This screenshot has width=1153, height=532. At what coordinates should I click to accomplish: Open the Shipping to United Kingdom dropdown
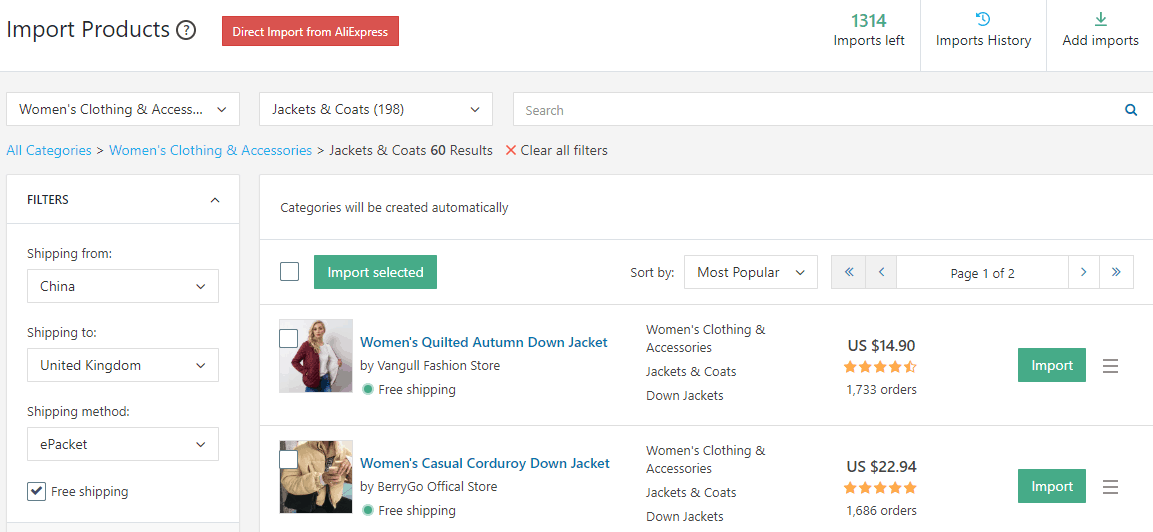click(x=123, y=365)
